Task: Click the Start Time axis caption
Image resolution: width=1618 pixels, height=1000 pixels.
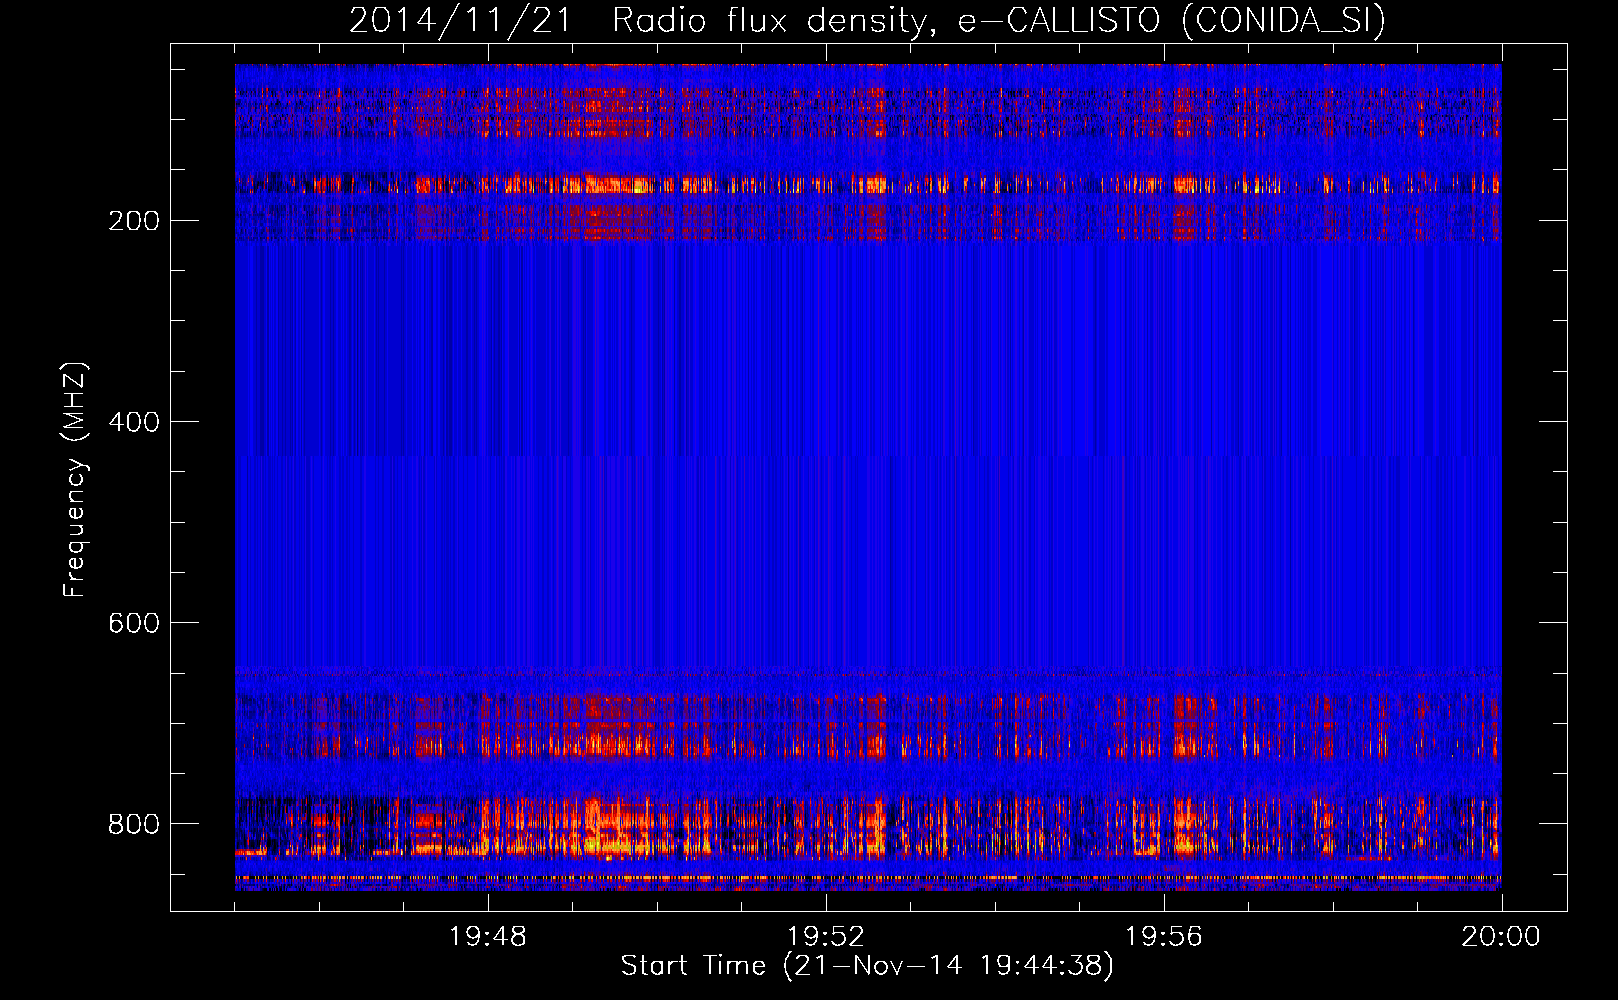Action: [867, 966]
